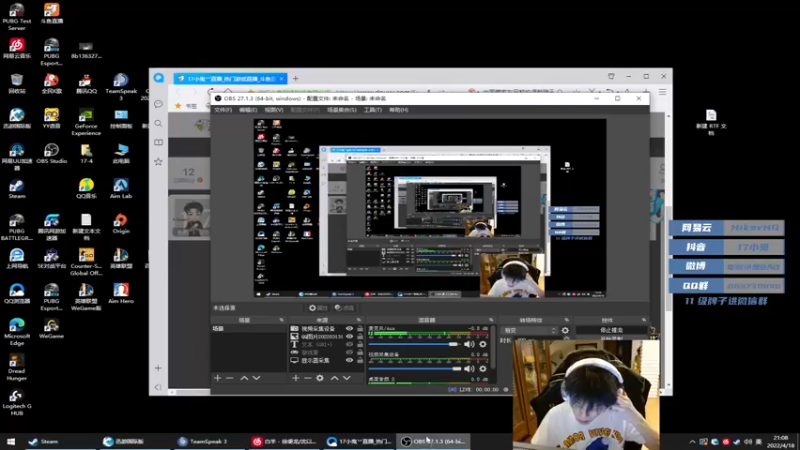
Task: Switch to TeamSpeak 3 in the taskbar
Action: 208,441
